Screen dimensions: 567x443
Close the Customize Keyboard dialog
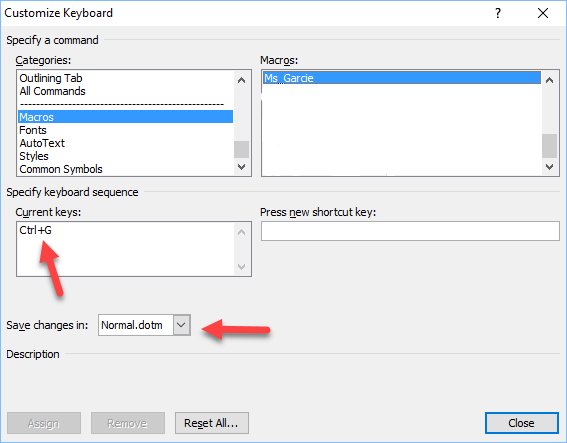coord(543,13)
